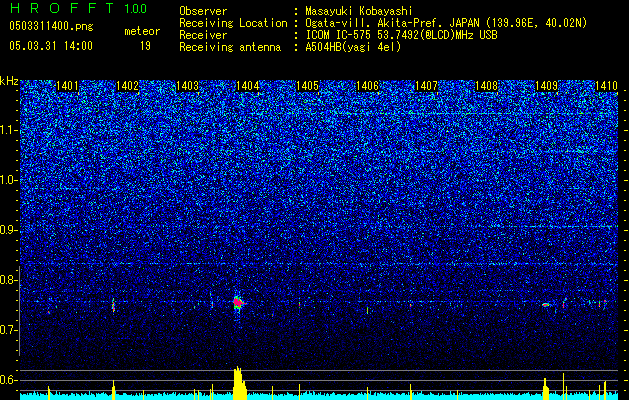Click the 1410 time marker

tap(606, 86)
